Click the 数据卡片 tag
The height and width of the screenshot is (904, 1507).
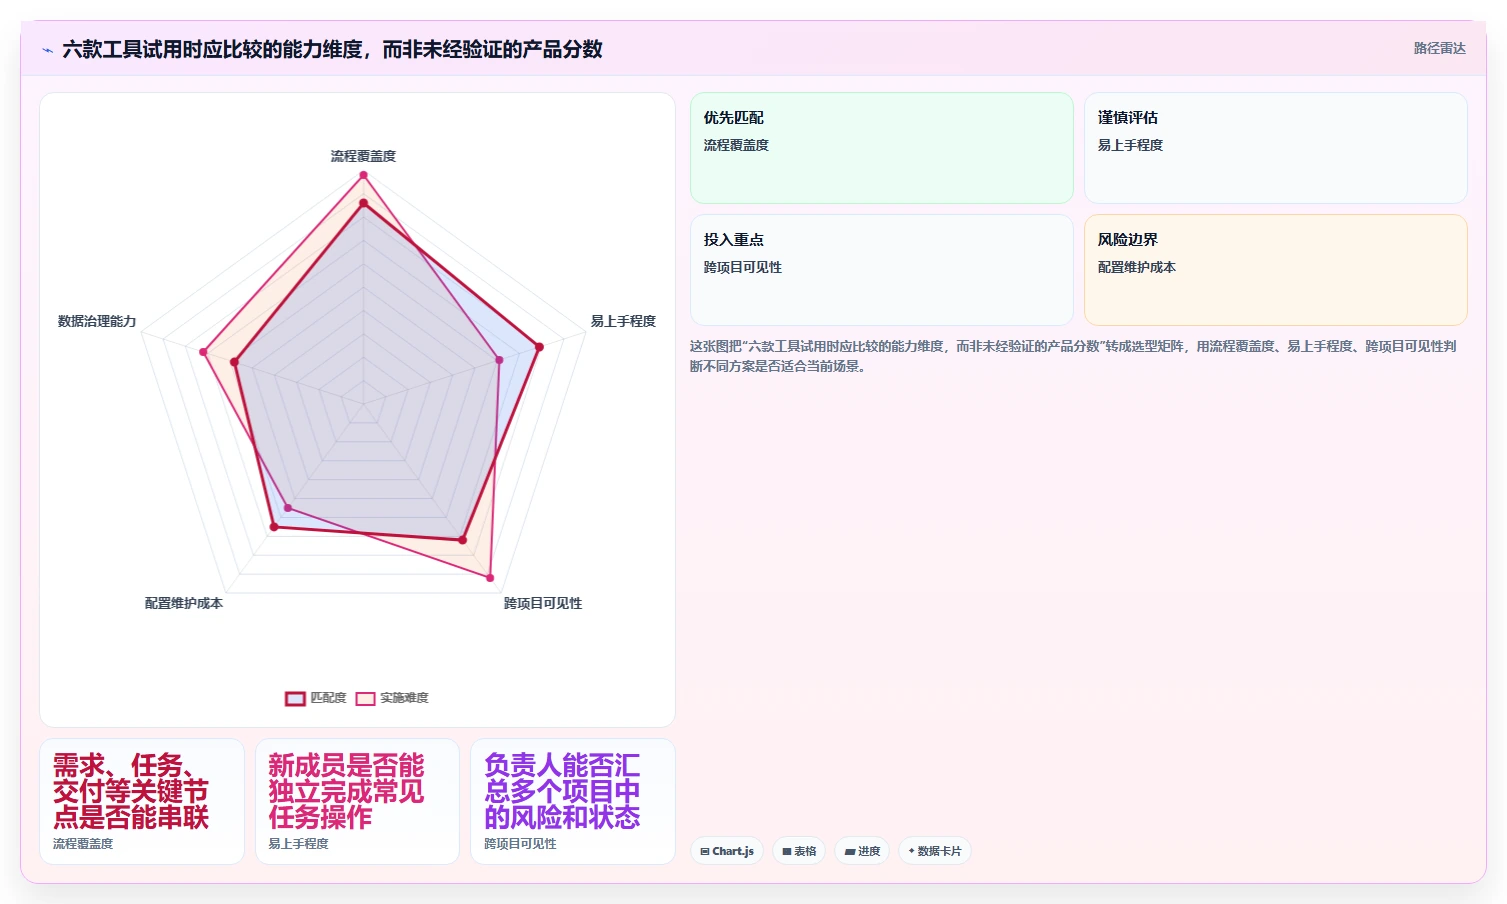click(935, 851)
